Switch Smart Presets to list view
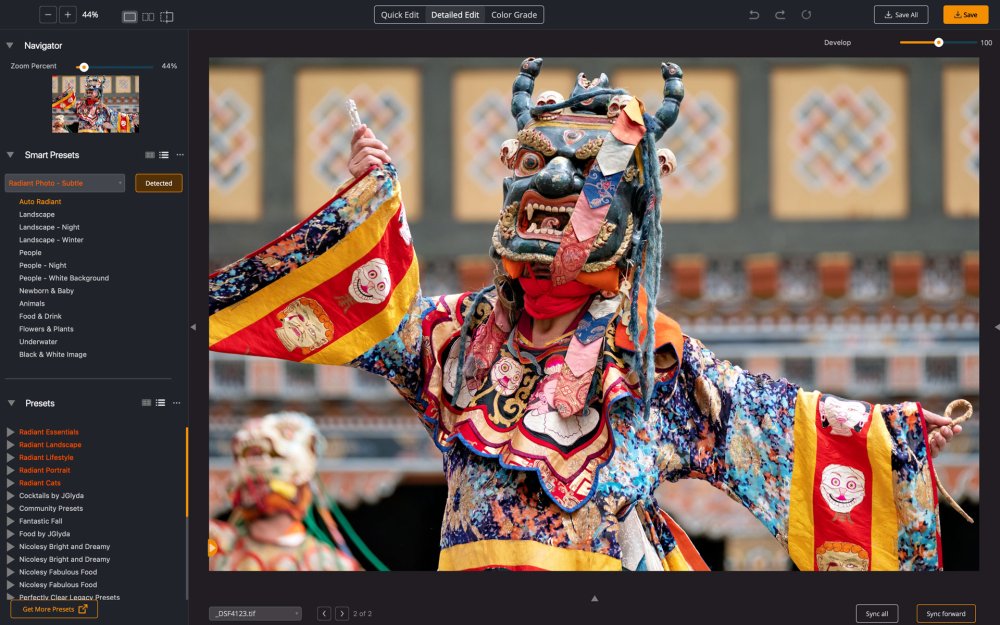1000x625 pixels. point(164,155)
